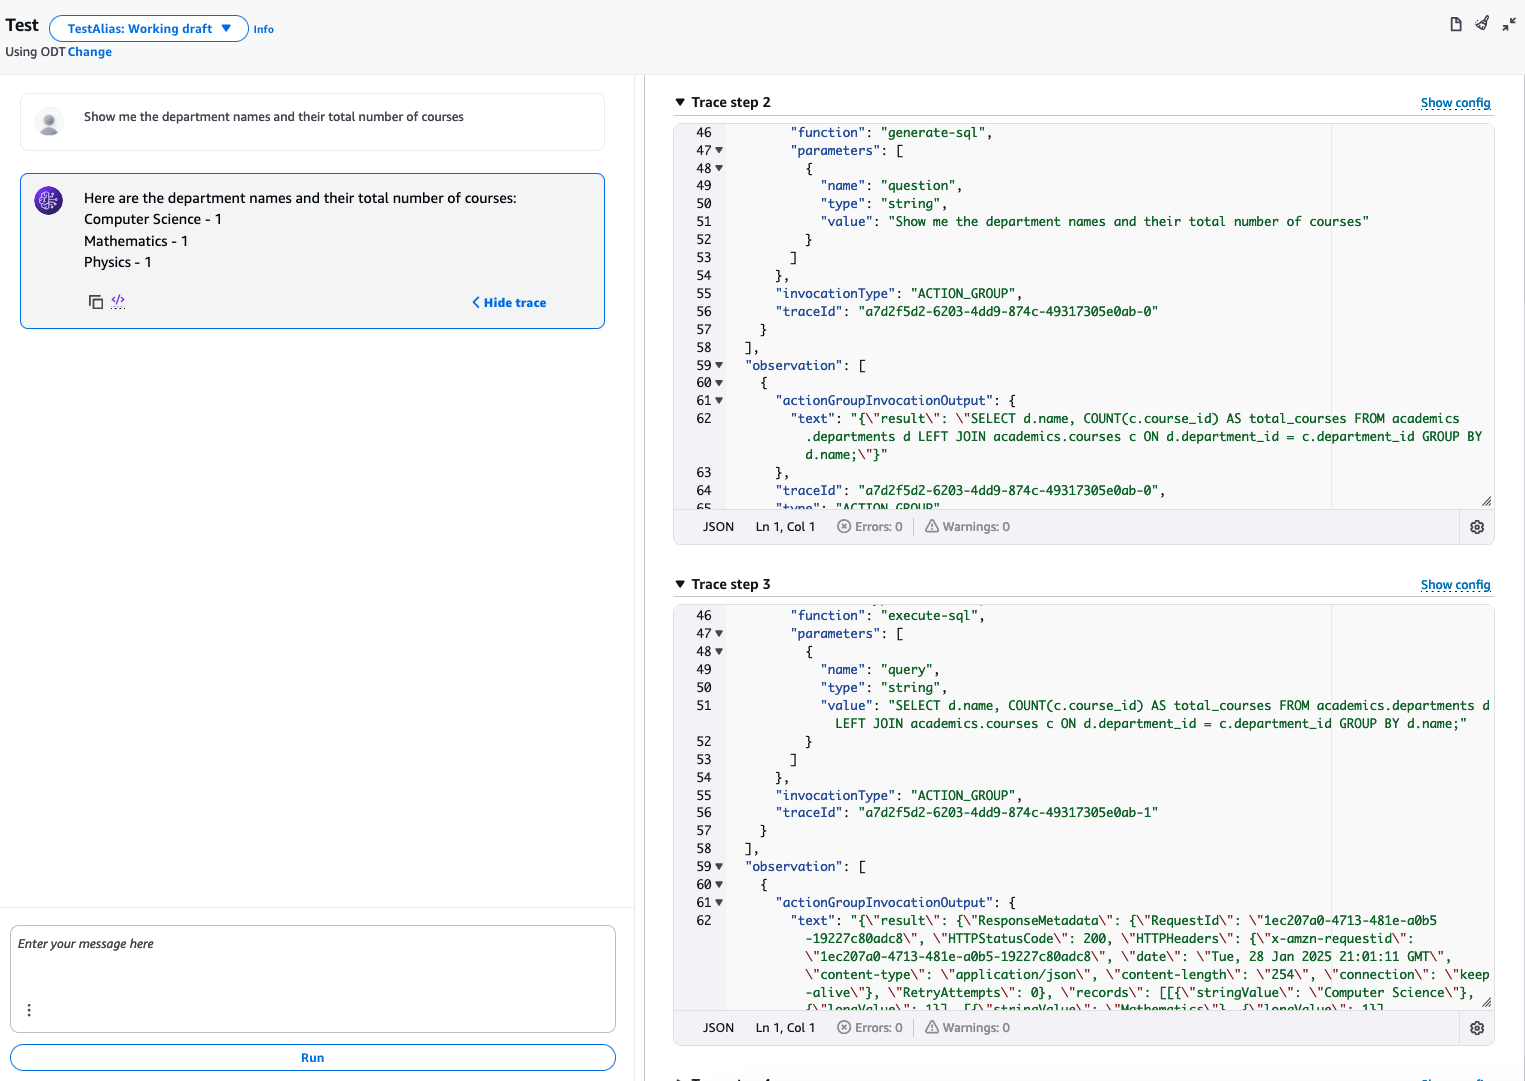Image resolution: width=1525 pixels, height=1081 pixels.
Task: Open the TestAlias: Working draft dropdown
Action: point(149,29)
